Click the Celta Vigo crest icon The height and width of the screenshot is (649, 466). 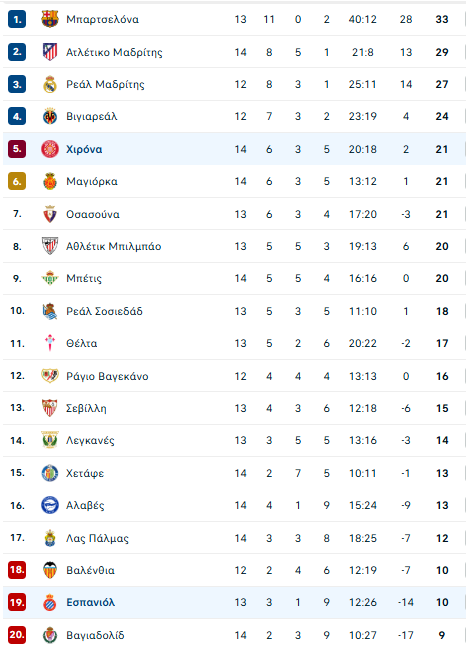click(50, 343)
